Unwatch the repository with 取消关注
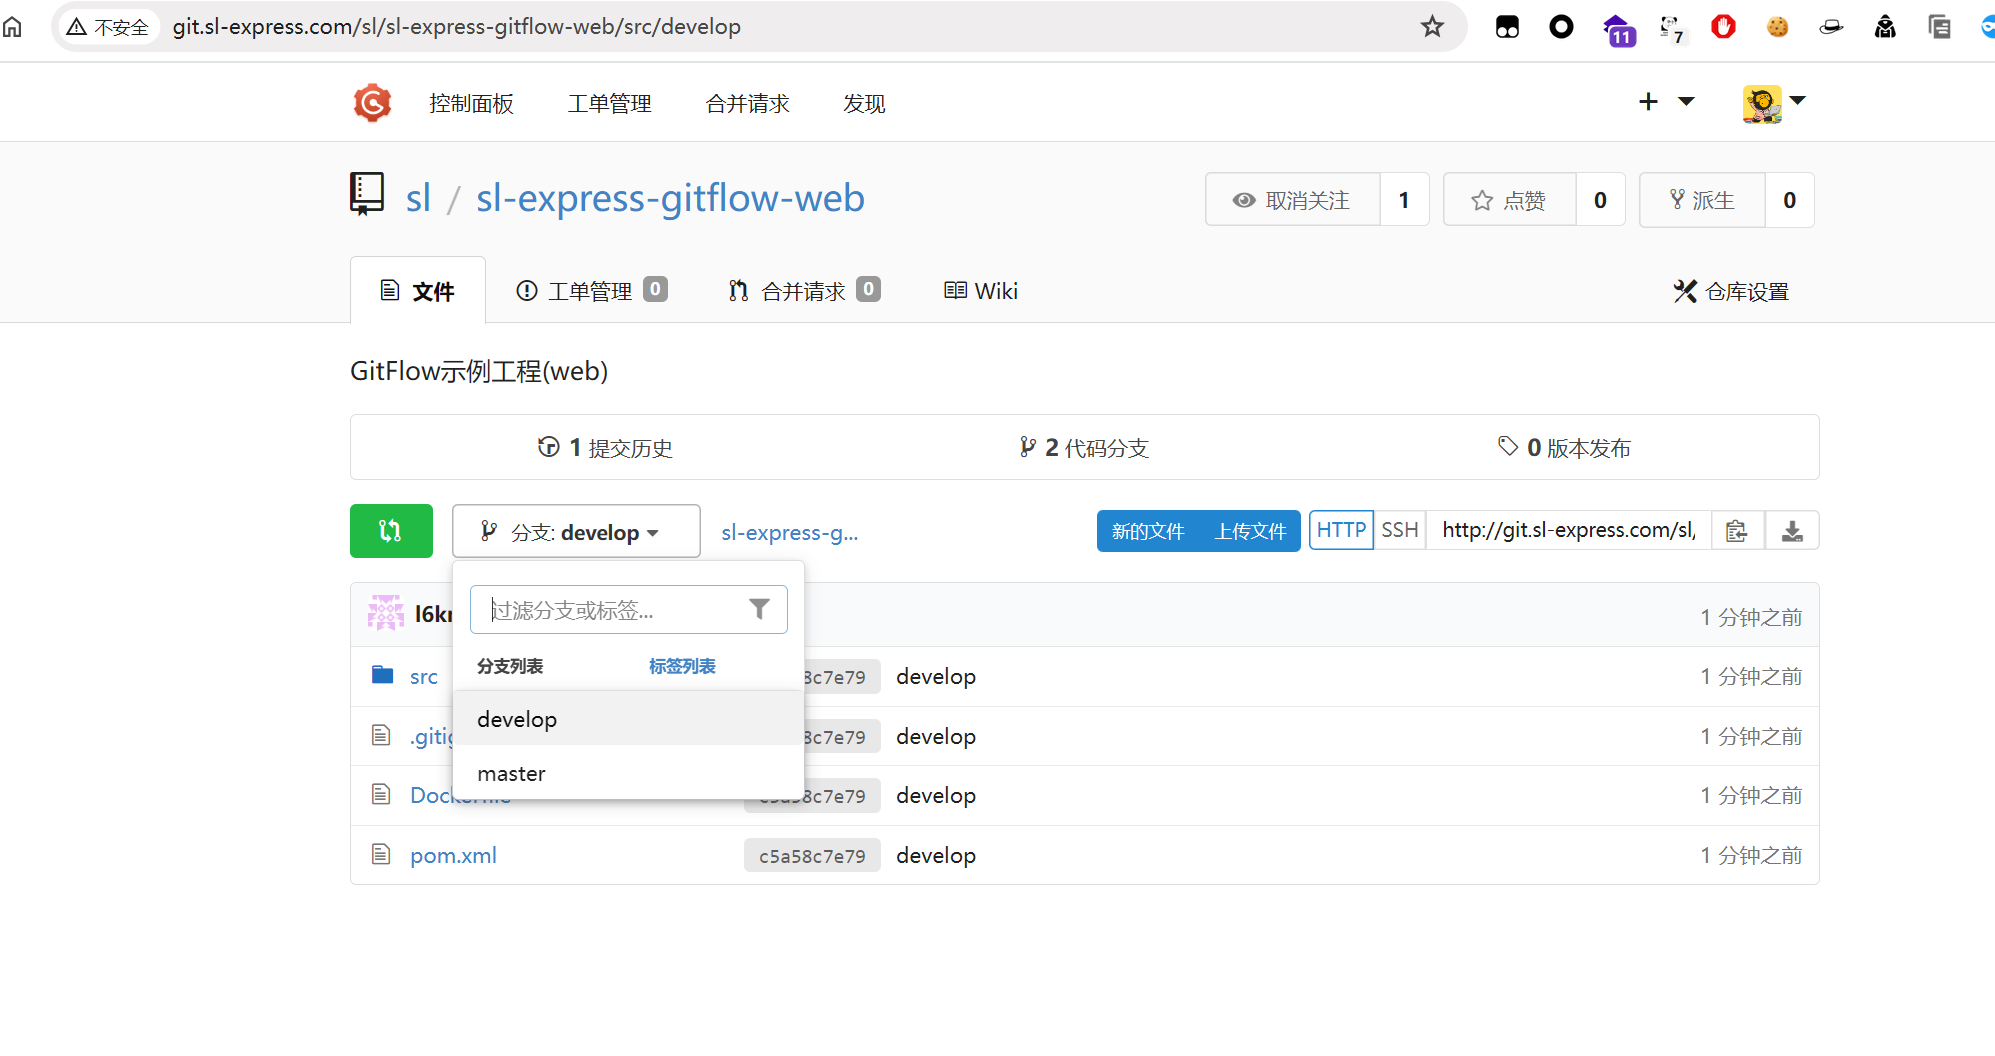Image resolution: width=1995 pixels, height=1056 pixels. coord(1293,200)
